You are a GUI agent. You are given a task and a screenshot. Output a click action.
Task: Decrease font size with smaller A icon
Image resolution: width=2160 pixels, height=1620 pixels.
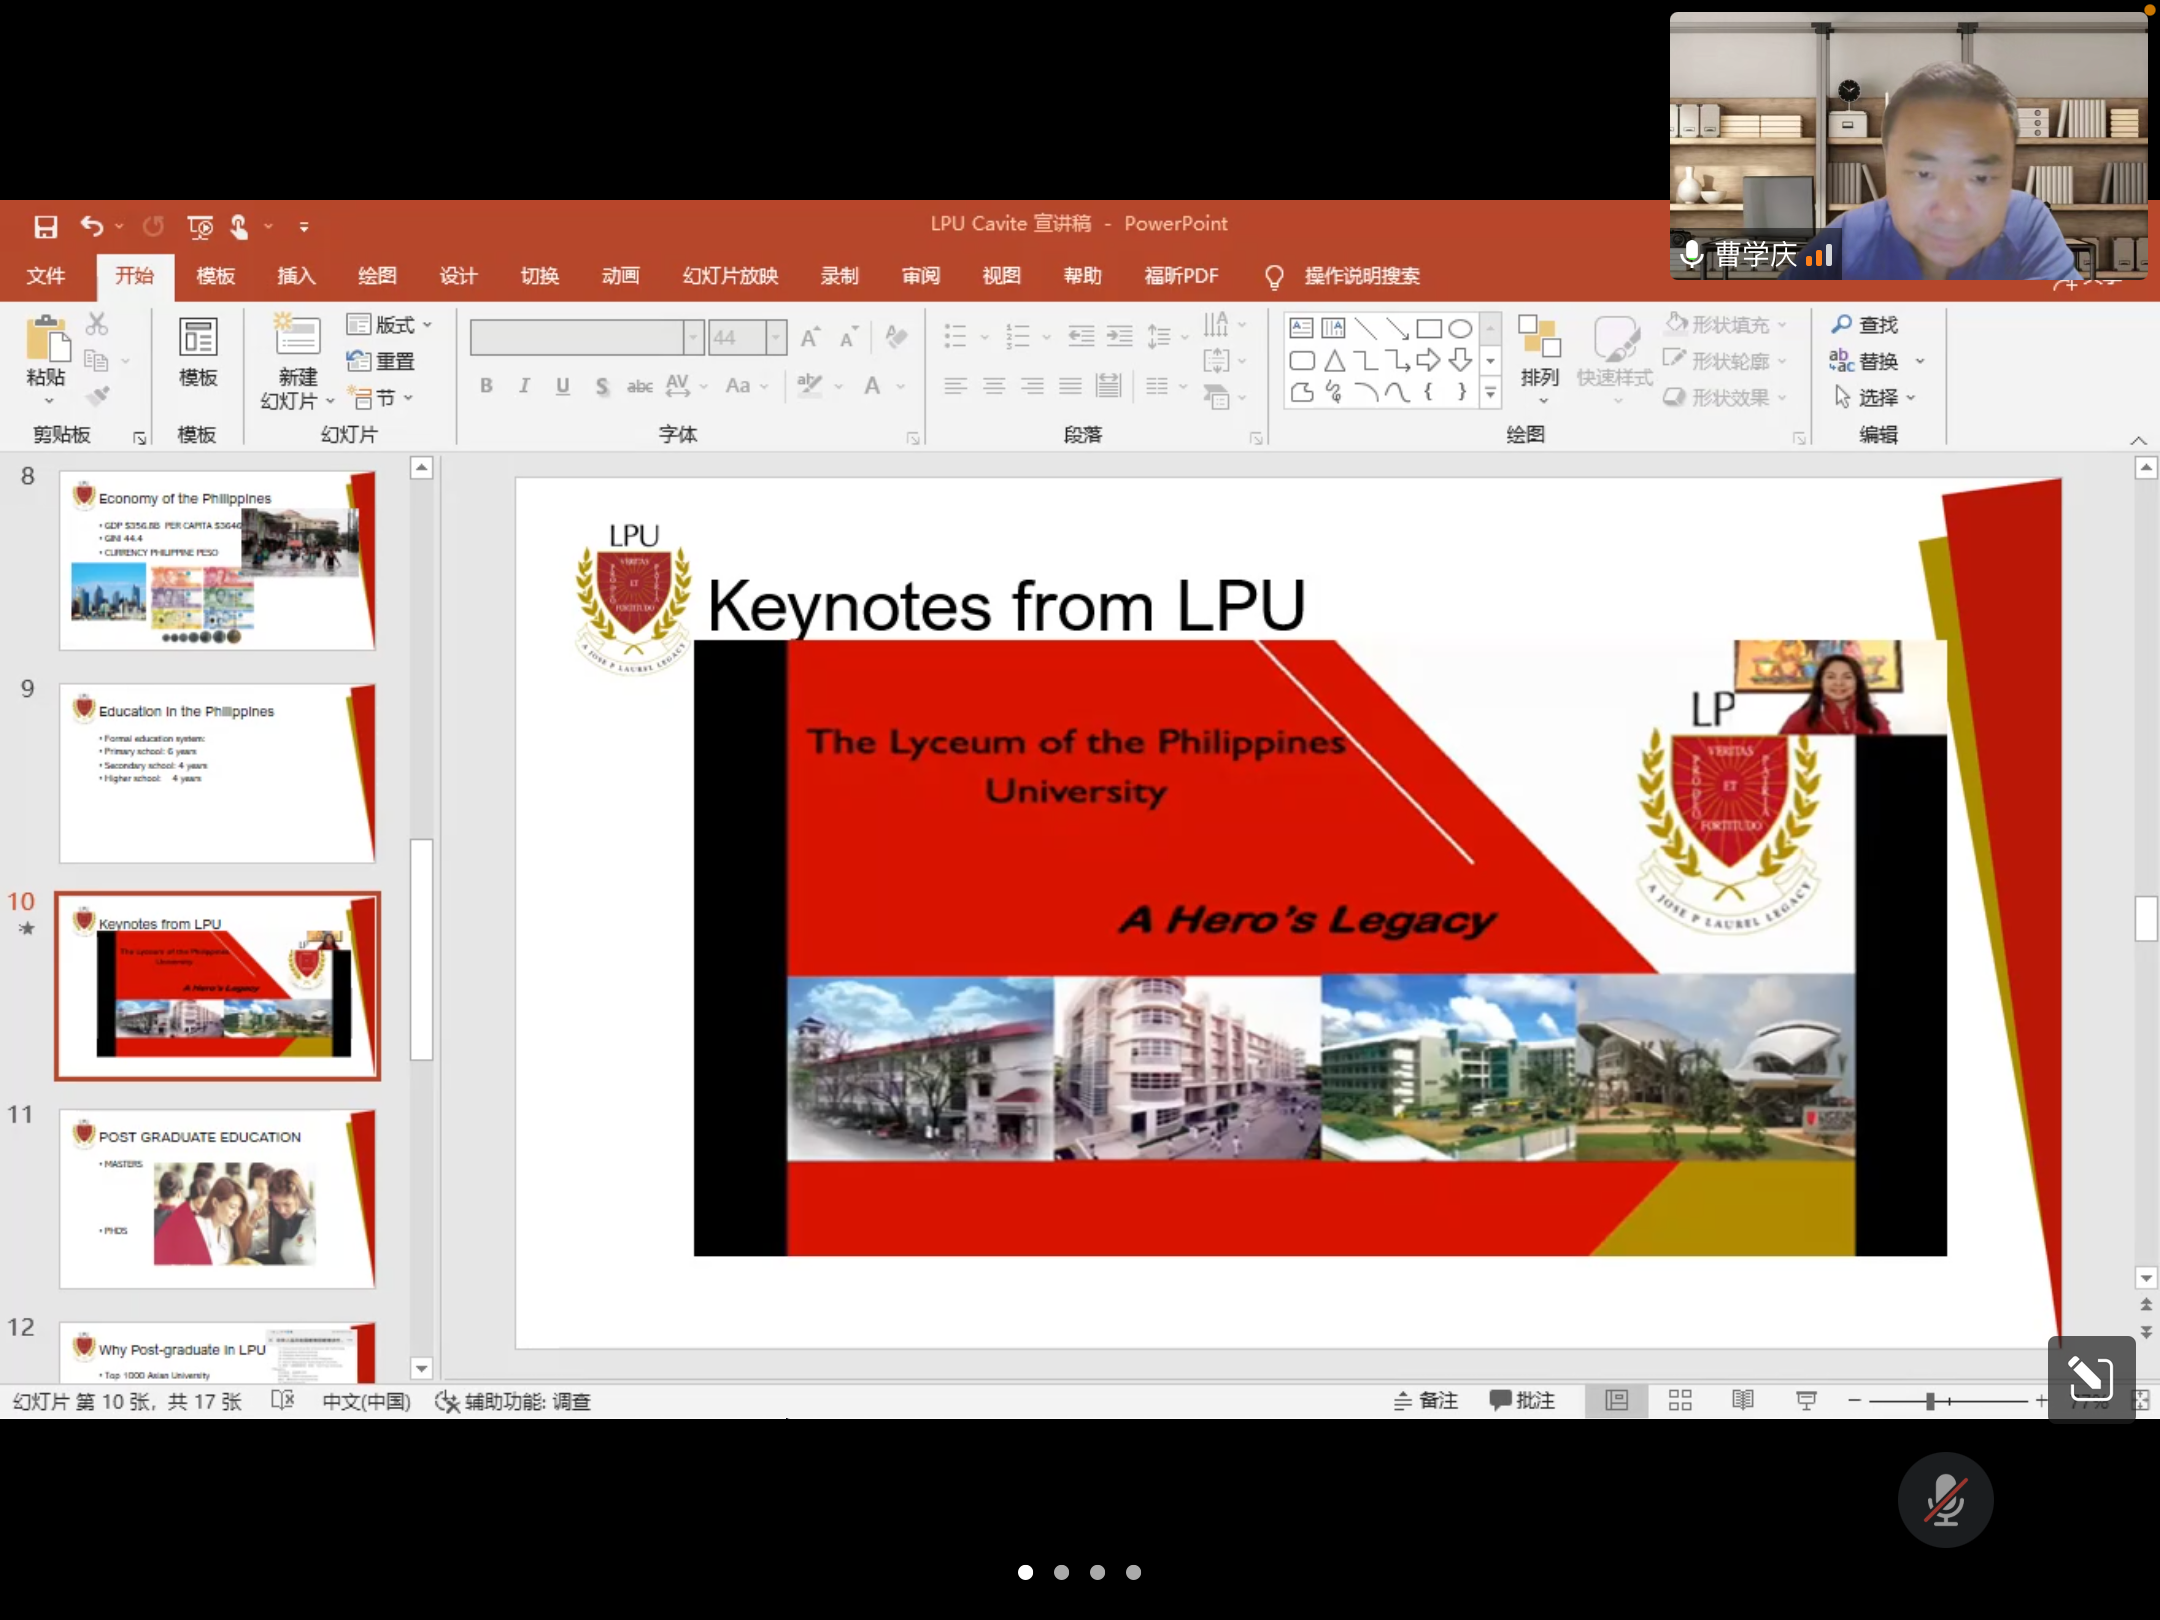[x=848, y=337]
